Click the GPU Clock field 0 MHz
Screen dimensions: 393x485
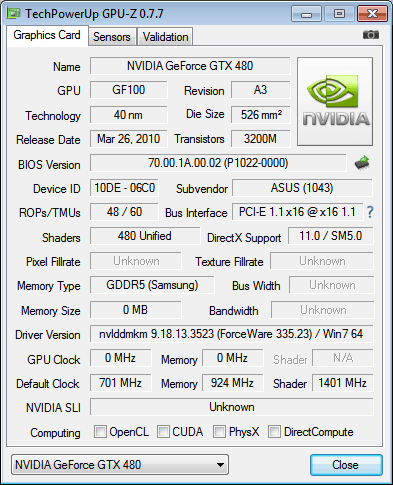point(120,358)
